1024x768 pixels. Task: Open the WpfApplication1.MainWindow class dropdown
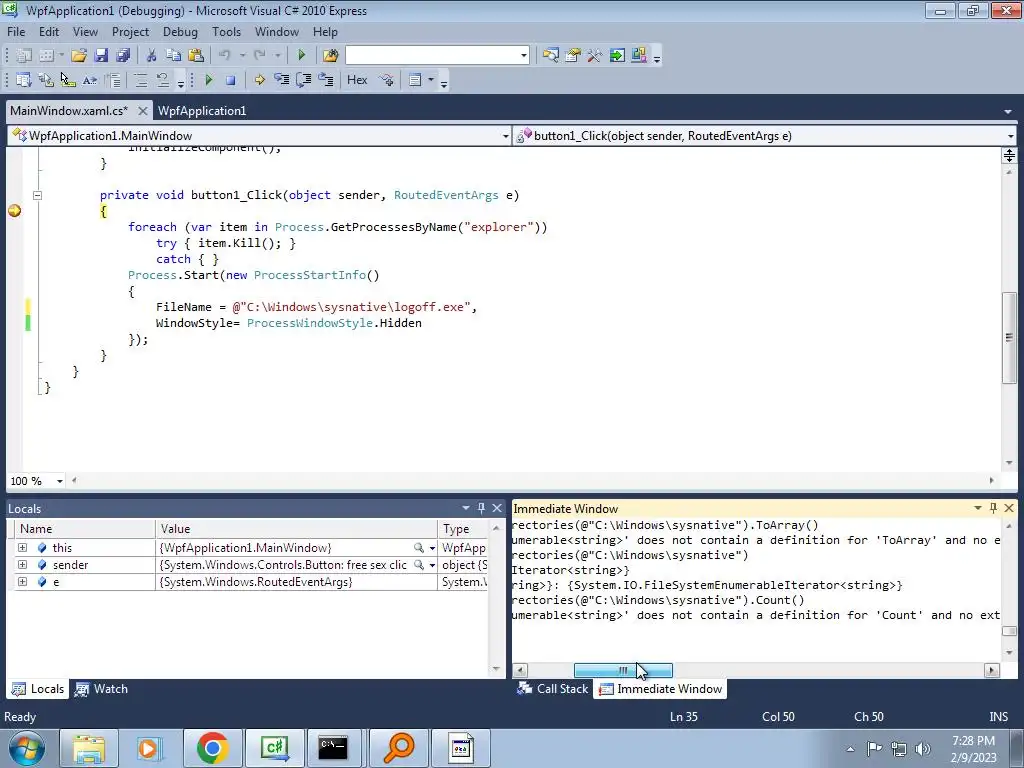click(260, 136)
